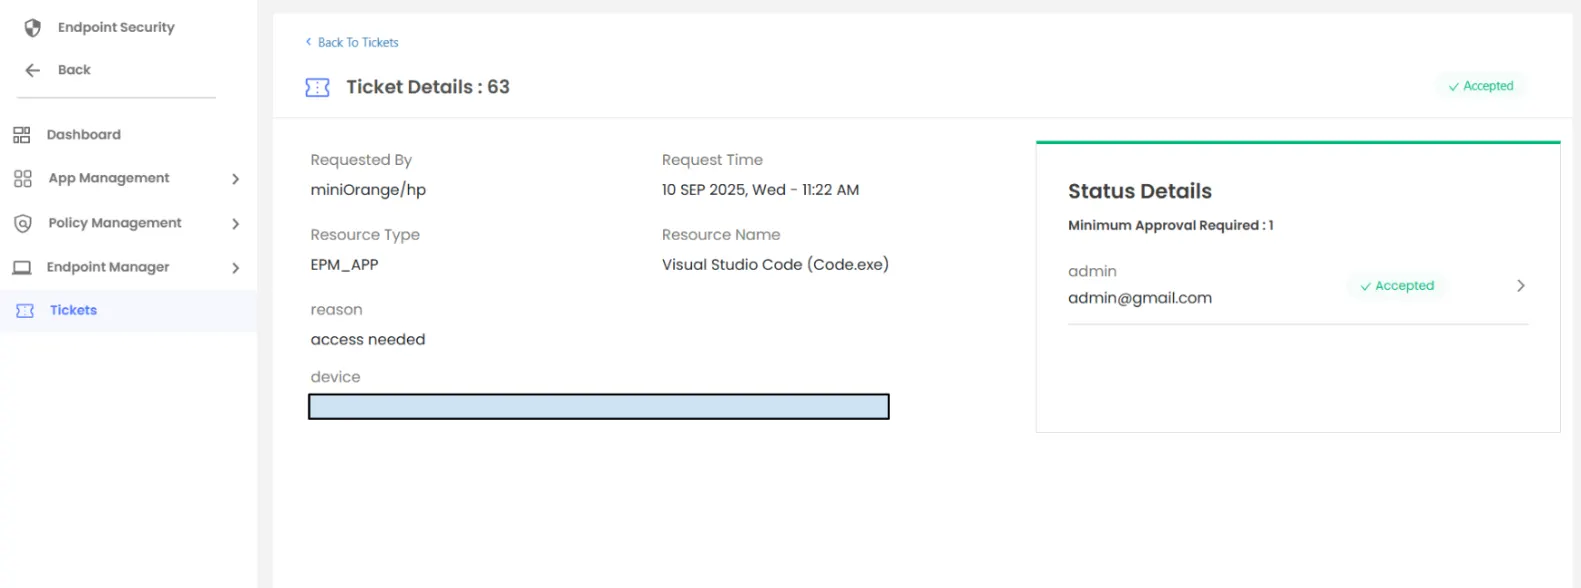Open admin approval details via the chevron
This screenshot has height=588, width=1581.
point(1520,285)
